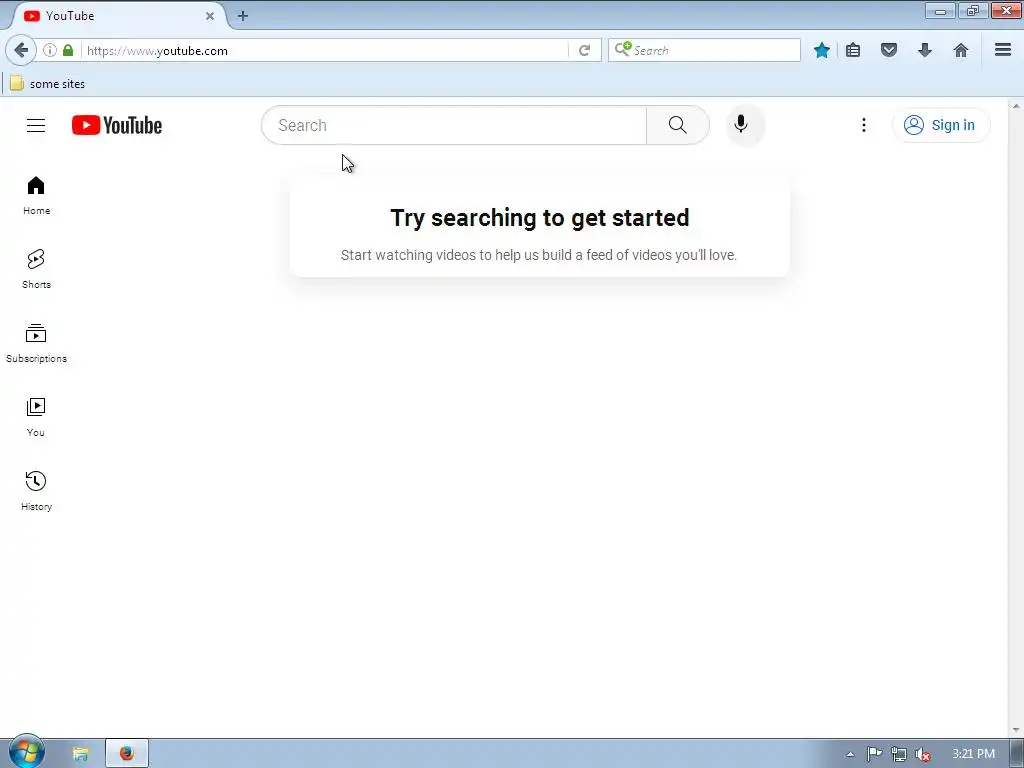The image size is (1024, 768).
Task: Click the Firefox taskbar button
Action: pos(127,754)
